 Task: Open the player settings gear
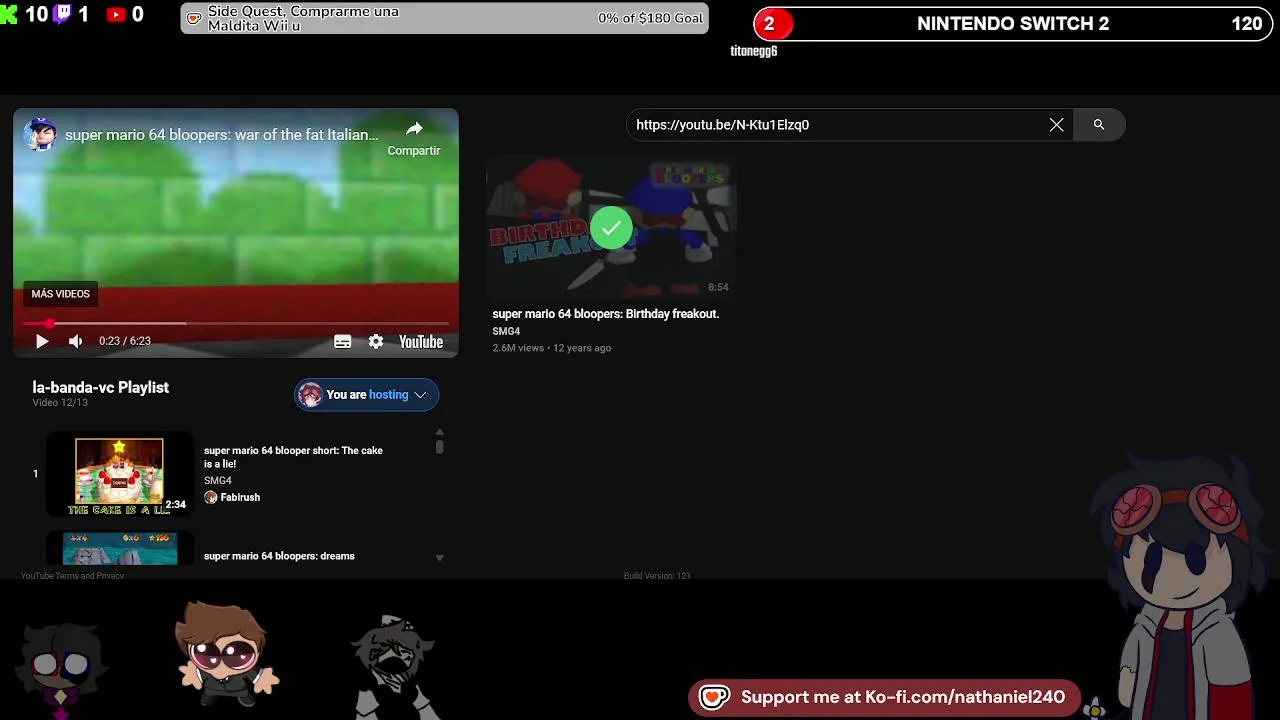click(x=376, y=341)
